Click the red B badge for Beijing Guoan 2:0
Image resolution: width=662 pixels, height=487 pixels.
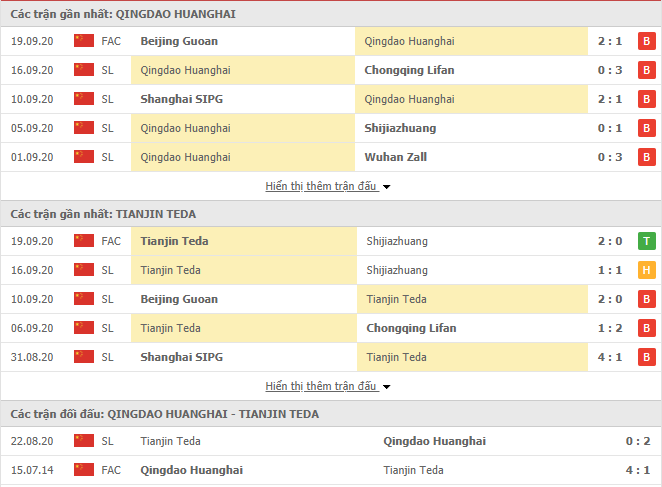coord(646,299)
